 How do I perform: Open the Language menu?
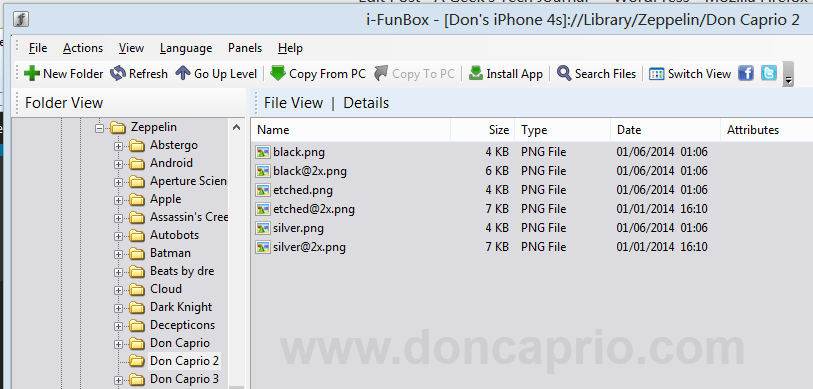(186, 48)
